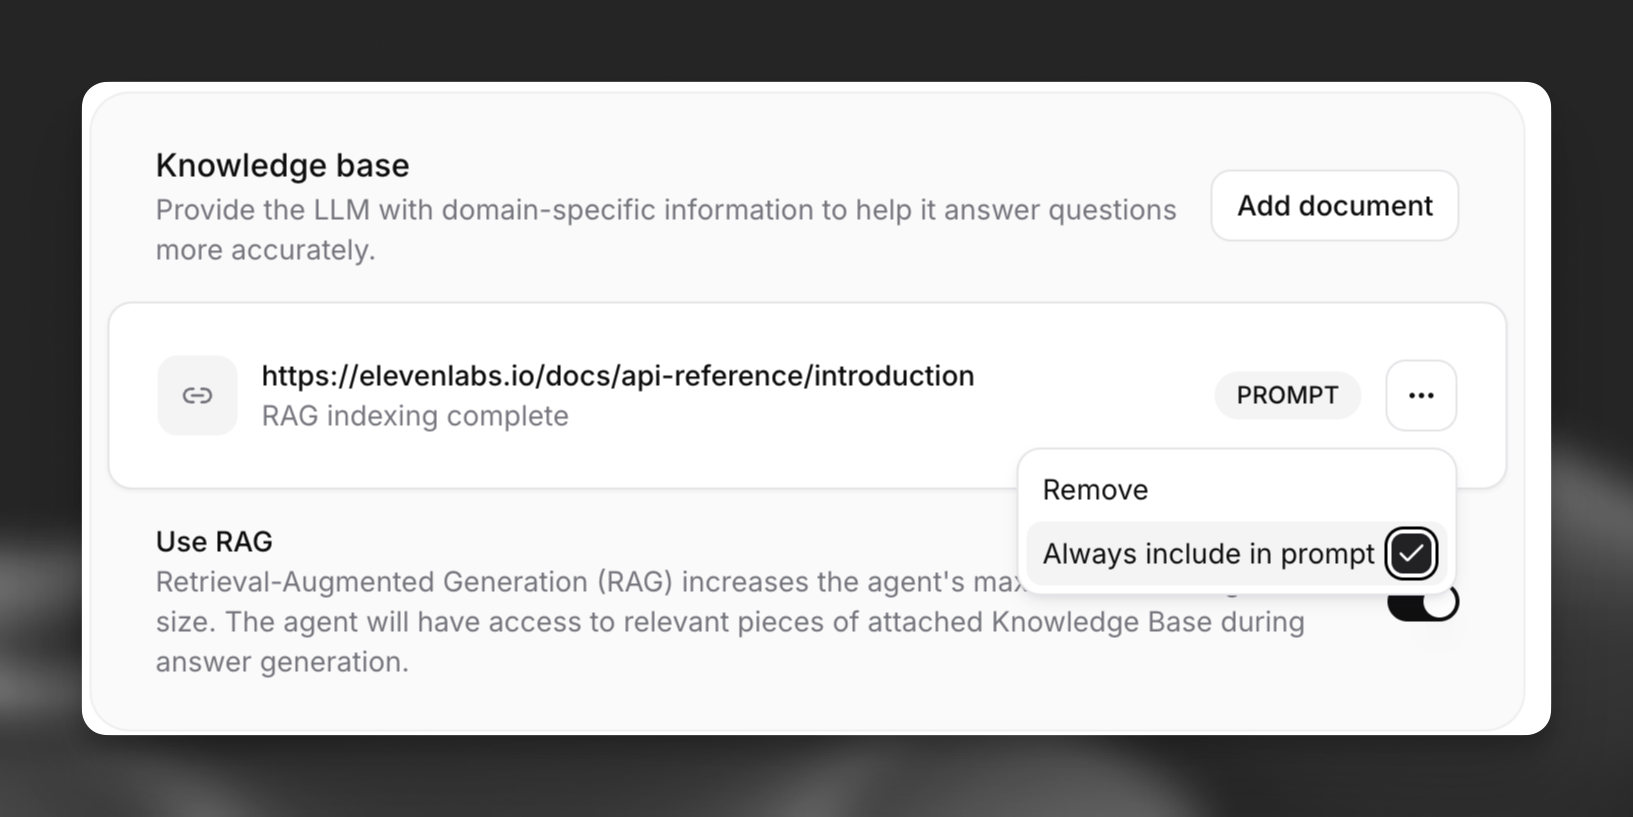Click the checkmark in the prompt checkbox
The image size is (1633, 817).
1410,553
